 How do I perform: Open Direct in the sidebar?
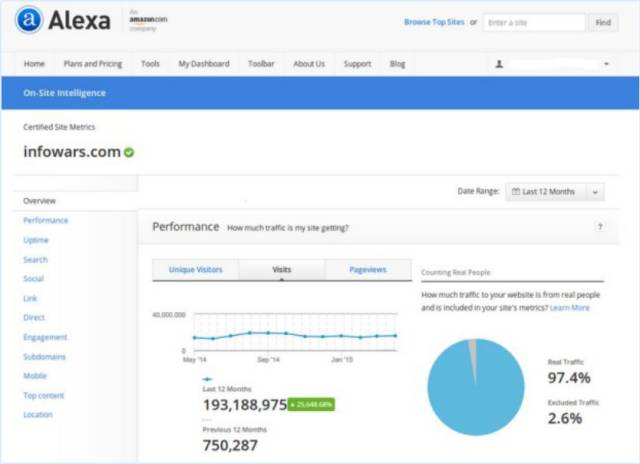tap(34, 317)
